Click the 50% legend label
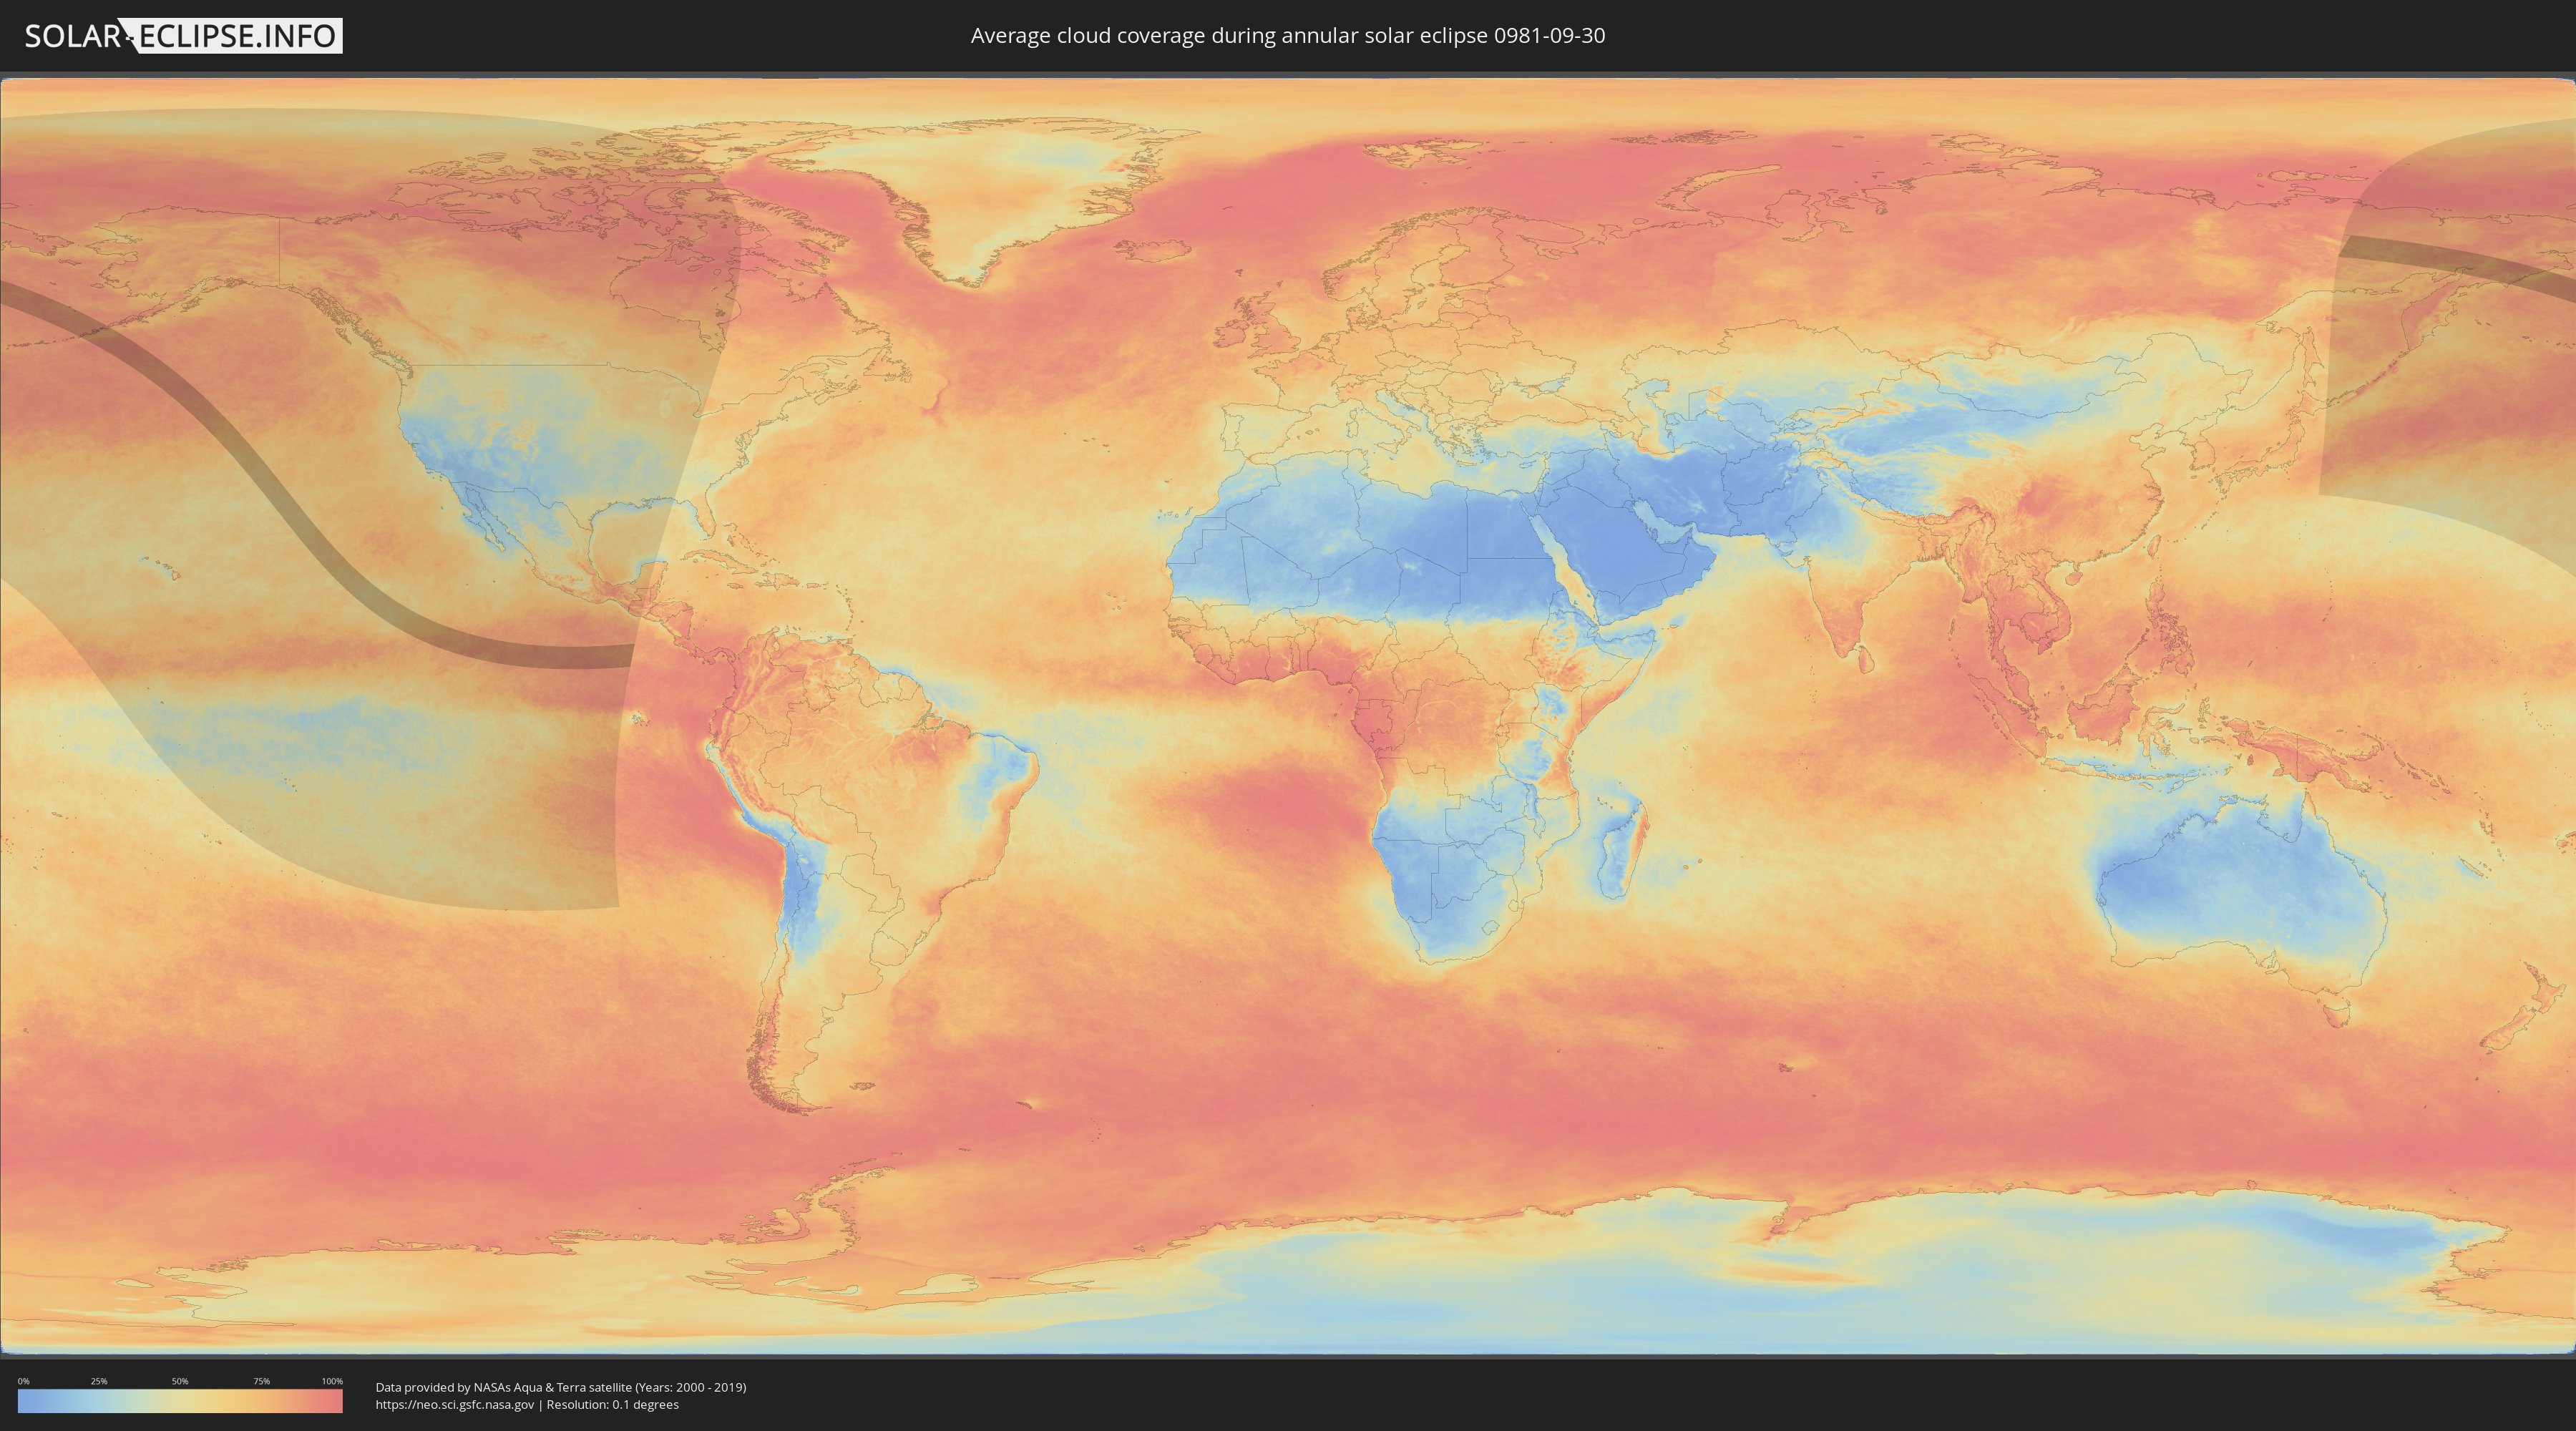This screenshot has height=1431, width=2576. point(180,1381)
